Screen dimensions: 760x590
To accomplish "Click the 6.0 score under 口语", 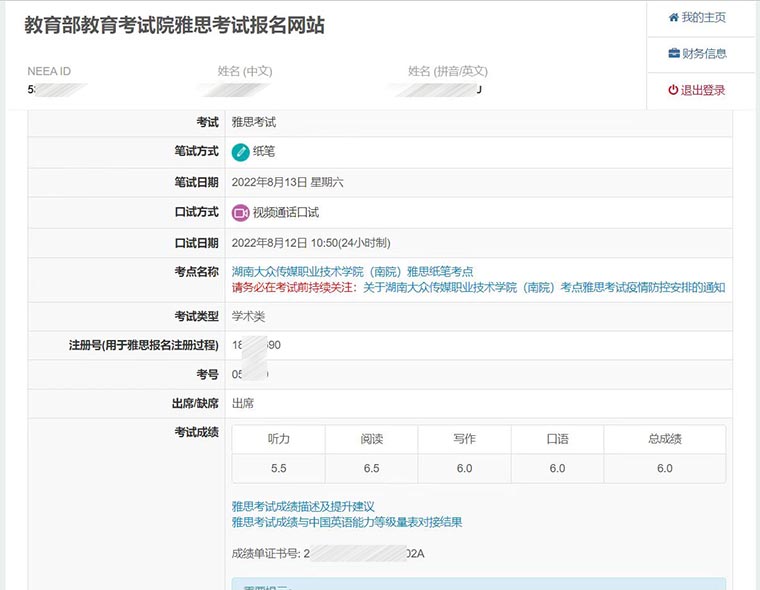I will coord(557,469).
